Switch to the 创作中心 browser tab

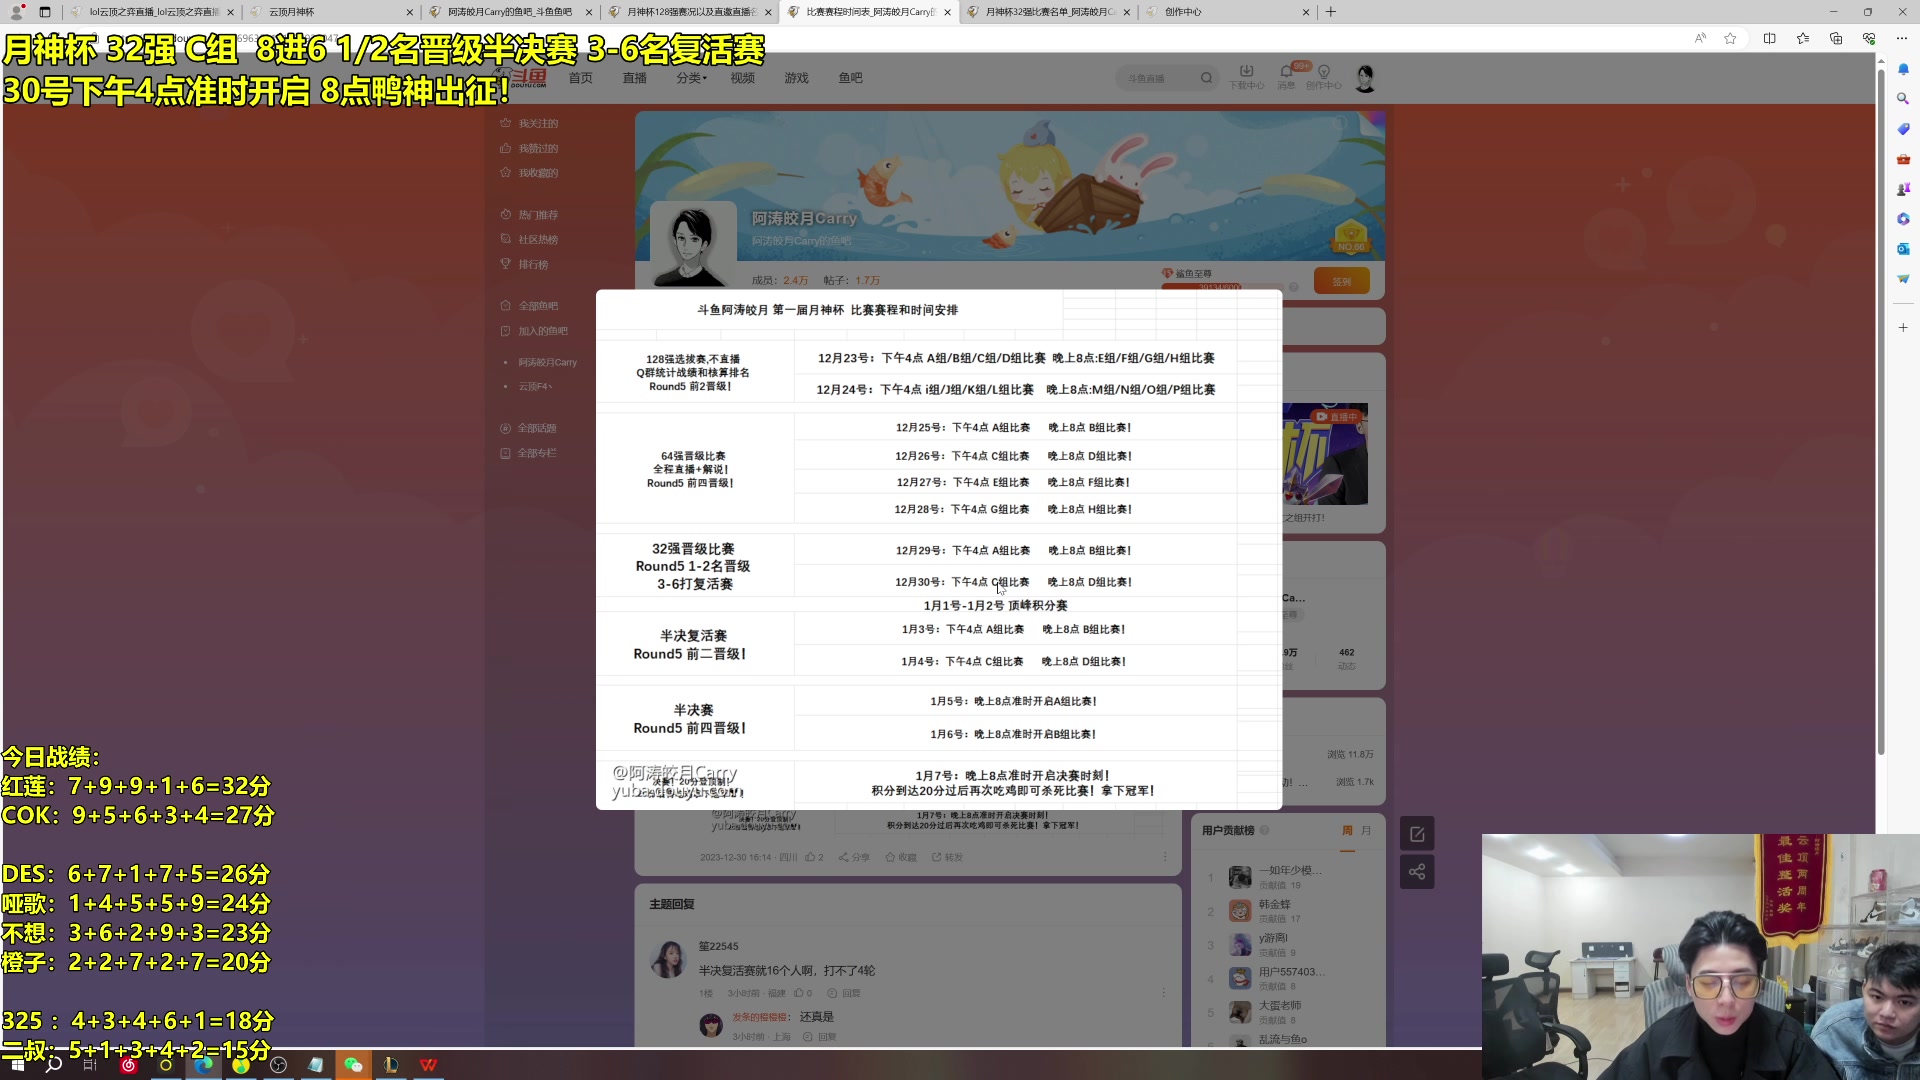(1227, 12)
